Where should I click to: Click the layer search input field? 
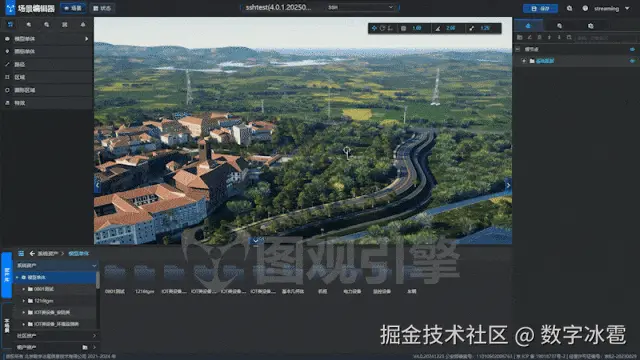click(606, 38)
